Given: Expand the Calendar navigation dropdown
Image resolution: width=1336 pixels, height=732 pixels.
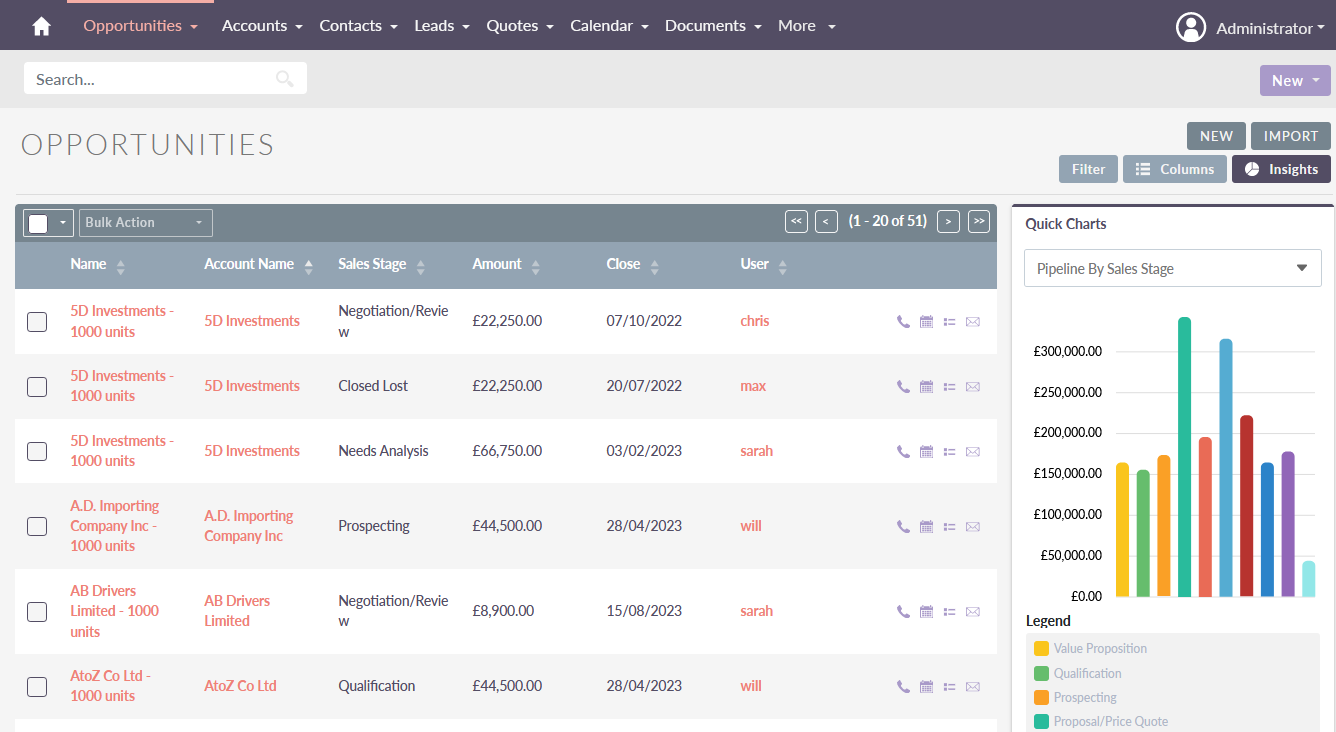Looking at the screenshot, I should click(x=609, y=26).
